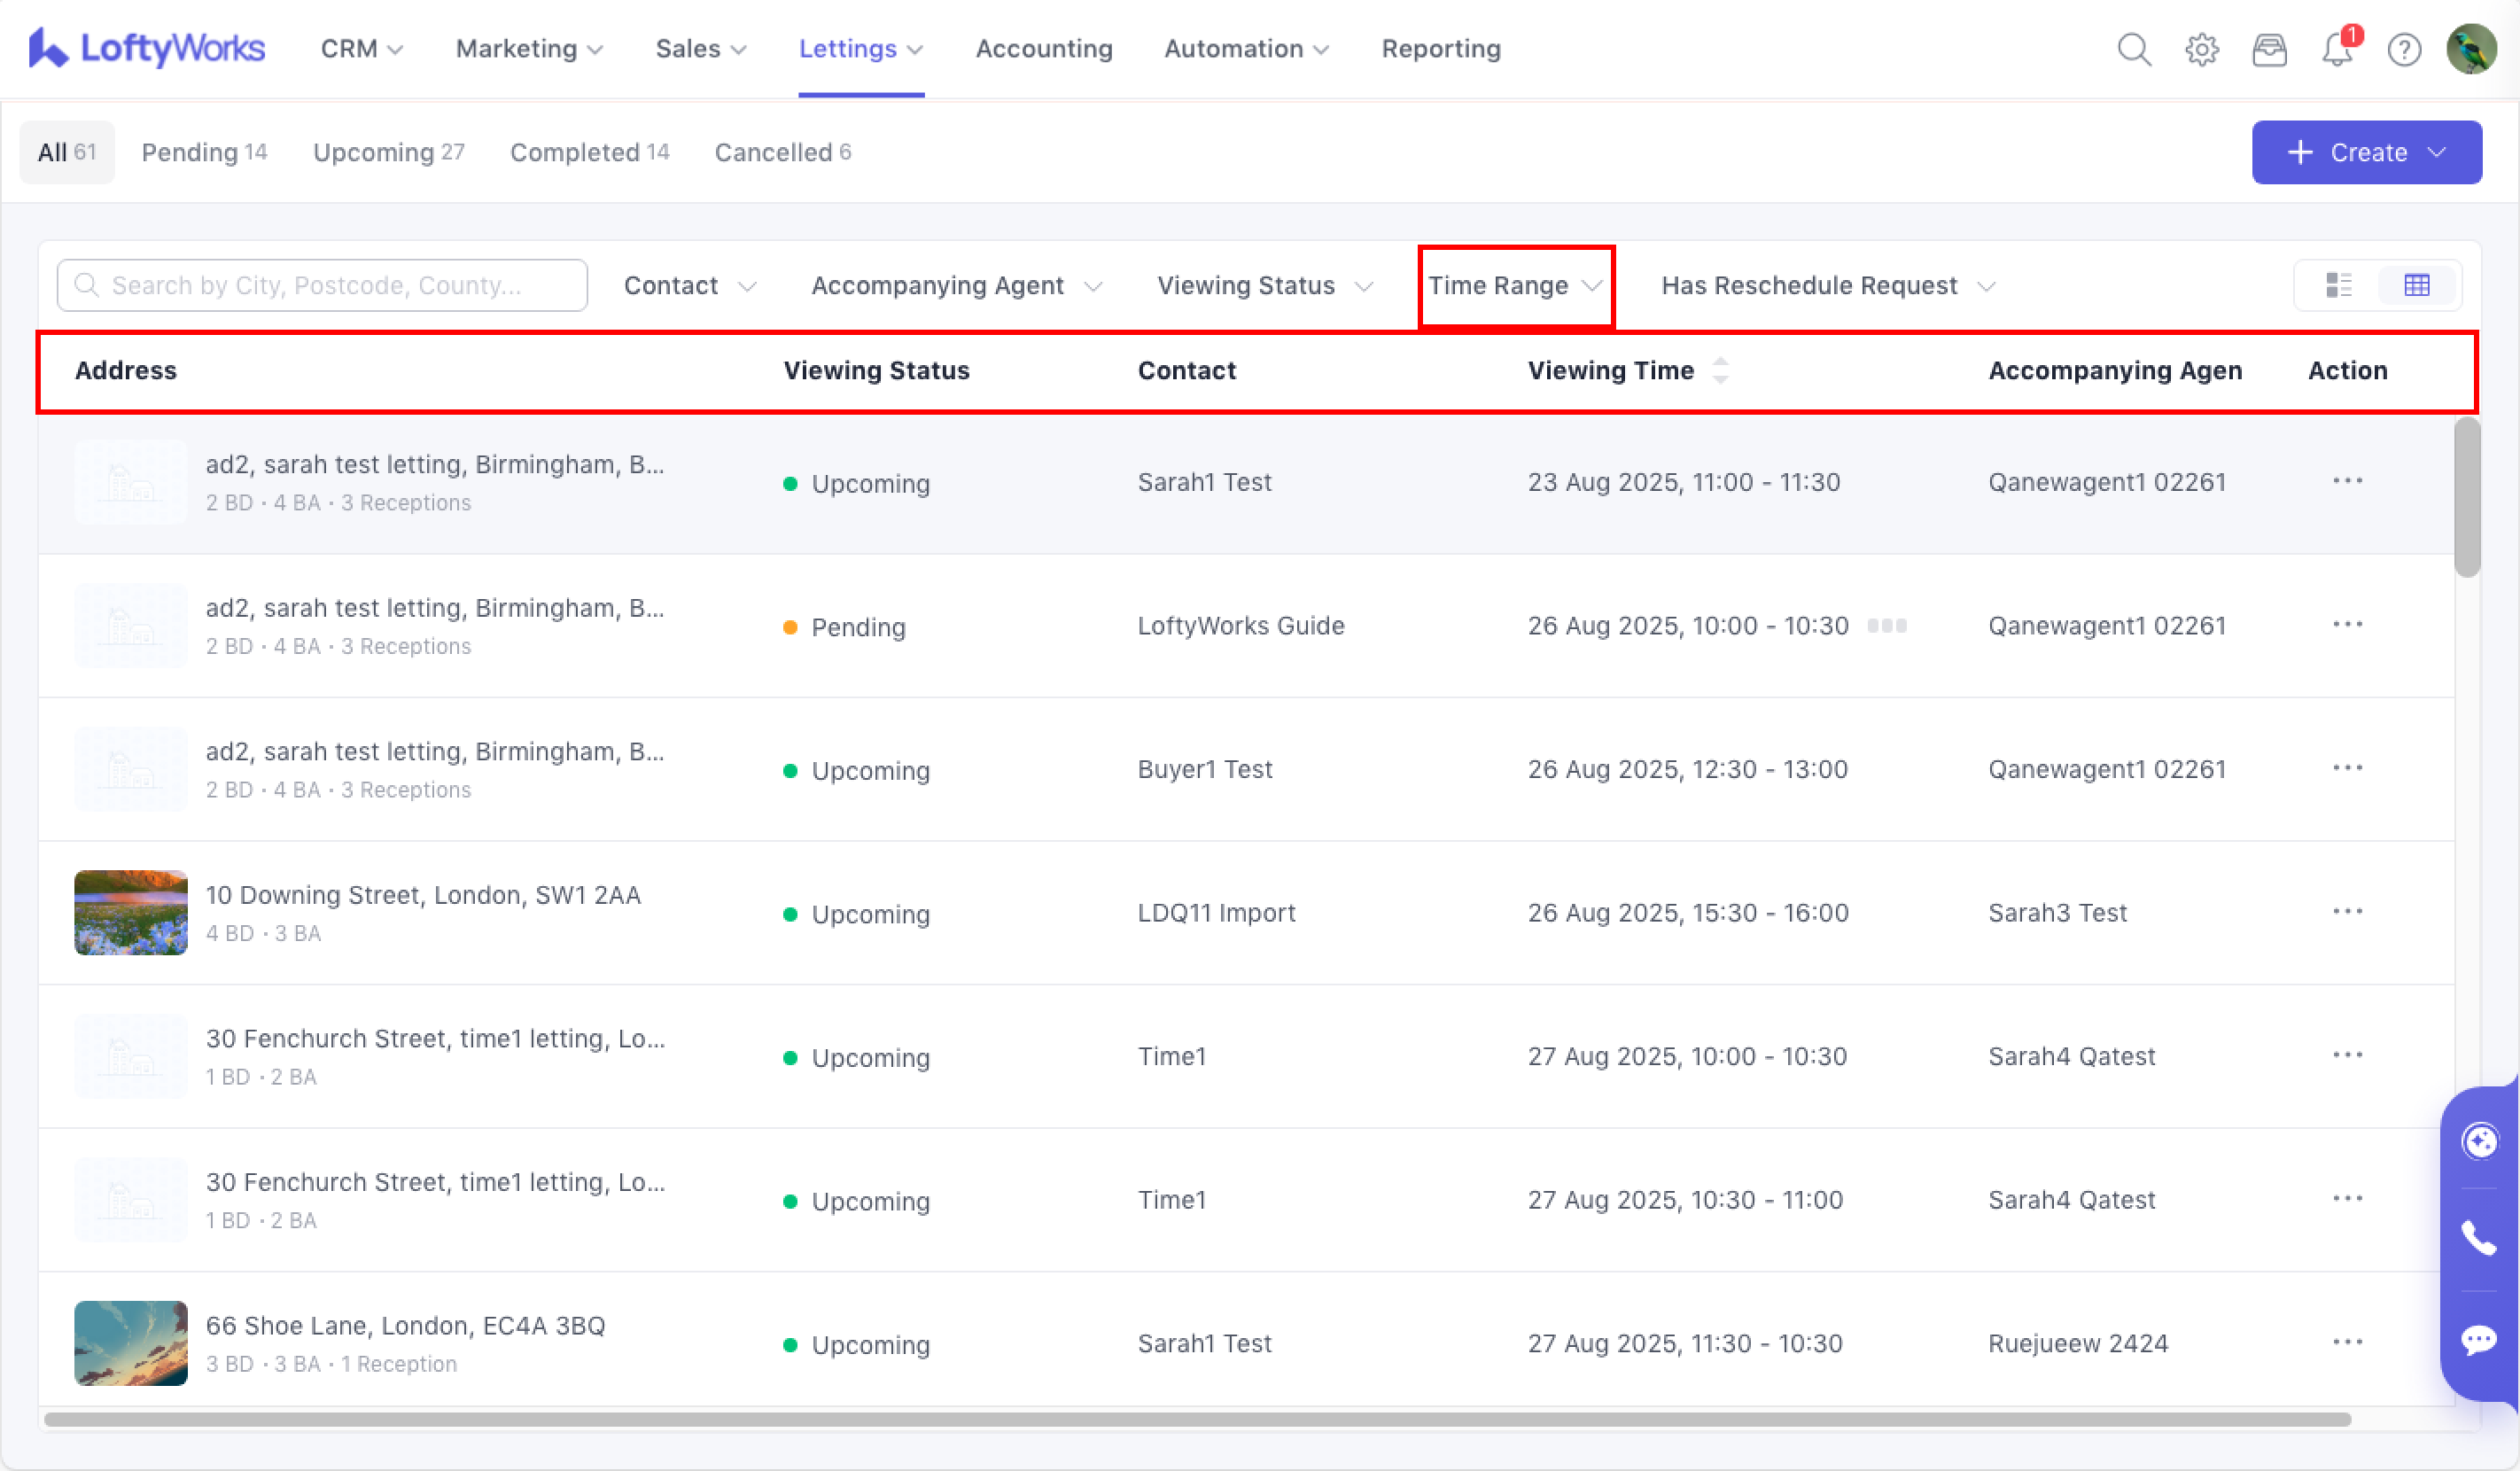Open the settings gear icon
The image size is (2520, 1471).
point(2201,49)
